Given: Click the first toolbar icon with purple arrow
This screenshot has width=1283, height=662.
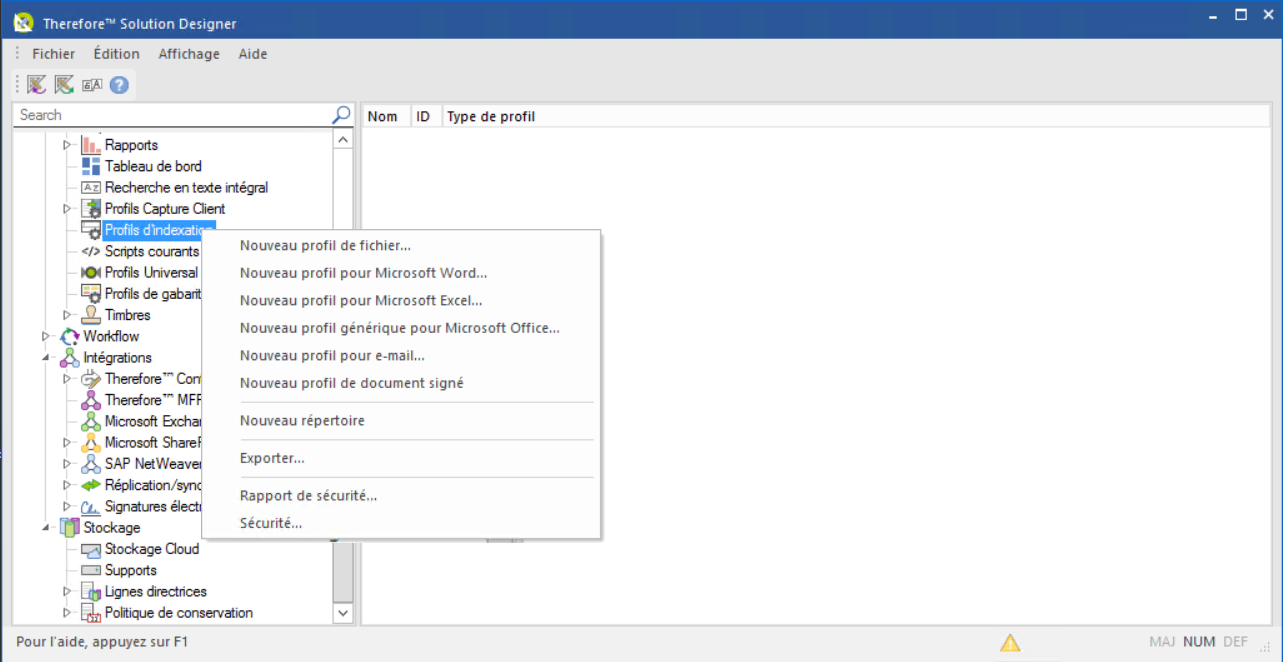Looking at the screenshot, I should (37, 85).
